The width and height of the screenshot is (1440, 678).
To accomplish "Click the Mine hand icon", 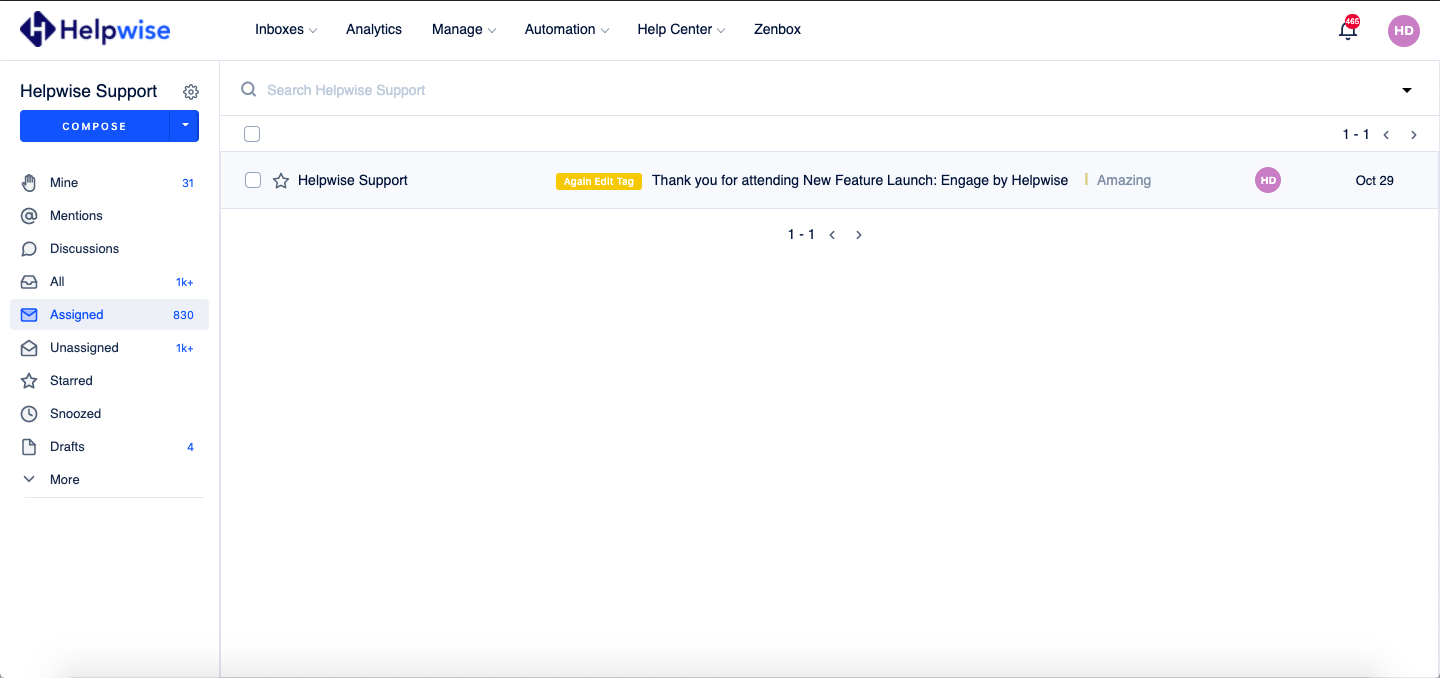I will click(x=30, y=183).
